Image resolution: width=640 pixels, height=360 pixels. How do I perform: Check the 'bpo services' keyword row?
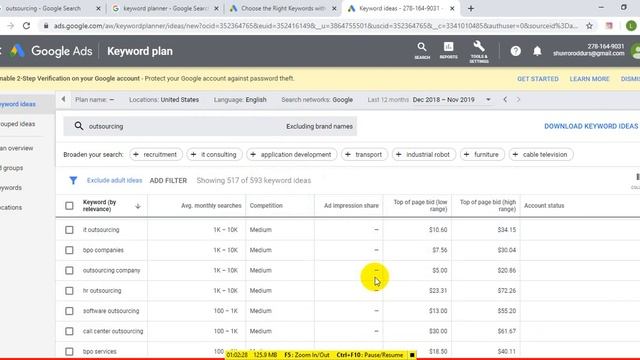click(x=69, y=351)
